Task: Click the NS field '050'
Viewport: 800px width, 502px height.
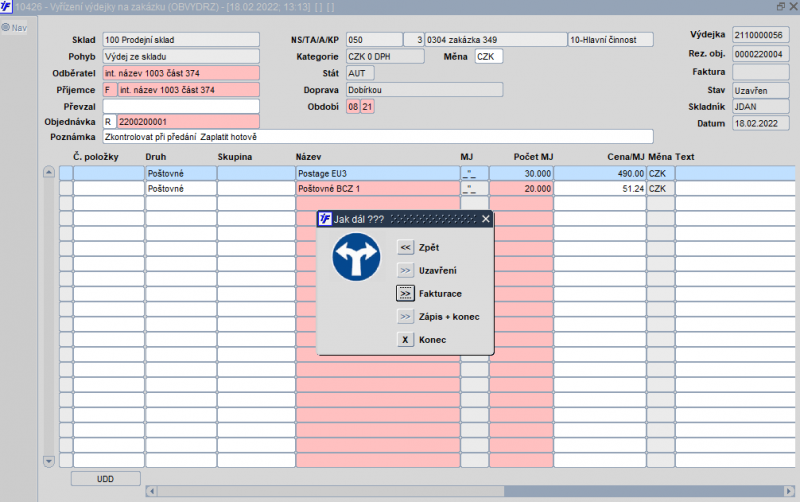Action: click(x=374, y=40)
